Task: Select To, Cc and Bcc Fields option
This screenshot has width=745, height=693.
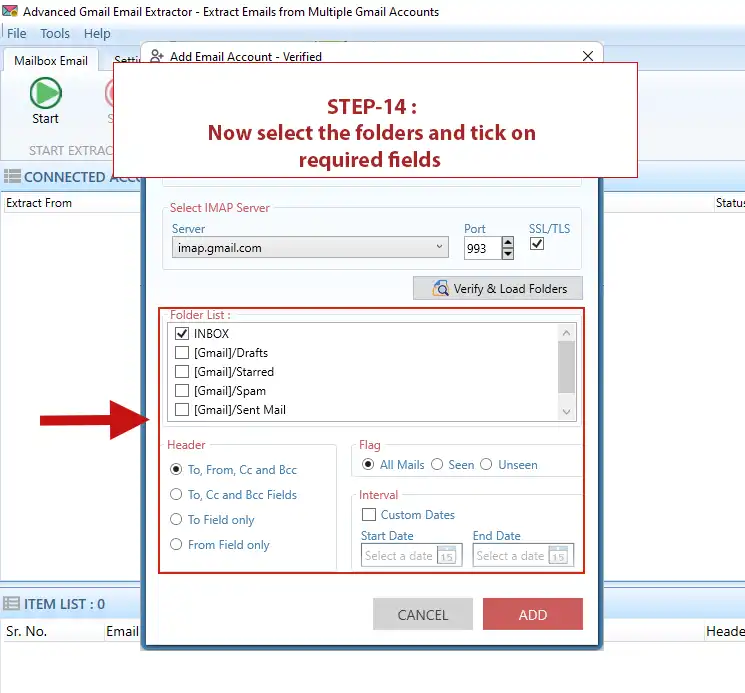Action: click(x=176, y=494)
